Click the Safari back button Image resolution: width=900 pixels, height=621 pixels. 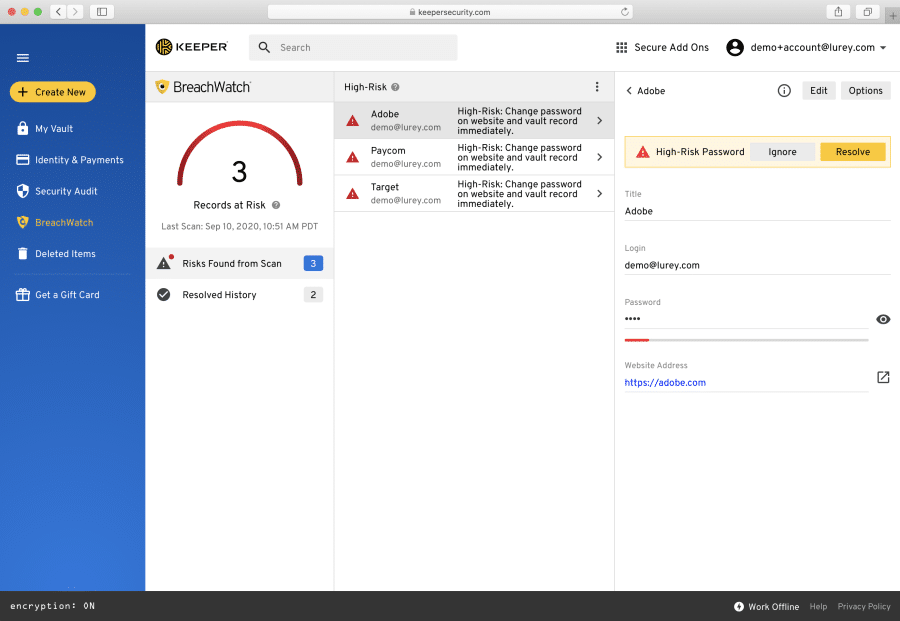pos(58,11)
